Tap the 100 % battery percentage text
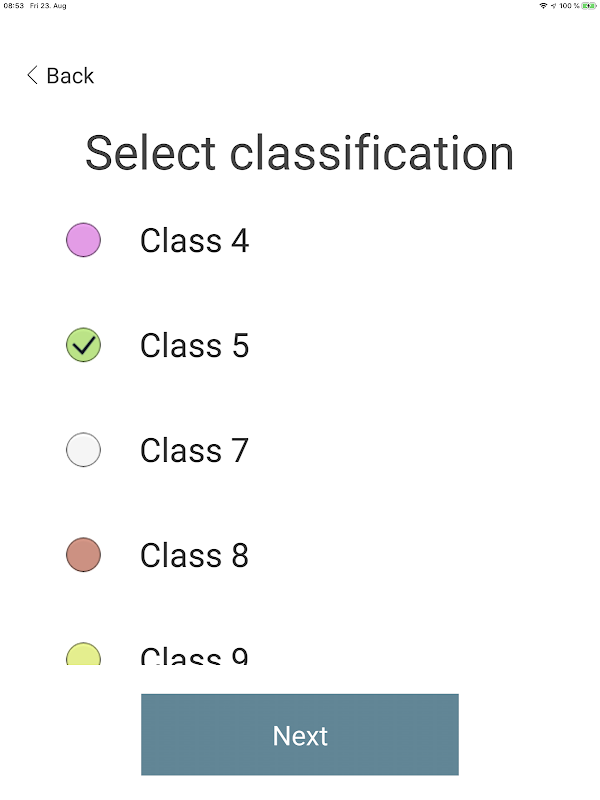600x800 pixels. pos(571,6)
